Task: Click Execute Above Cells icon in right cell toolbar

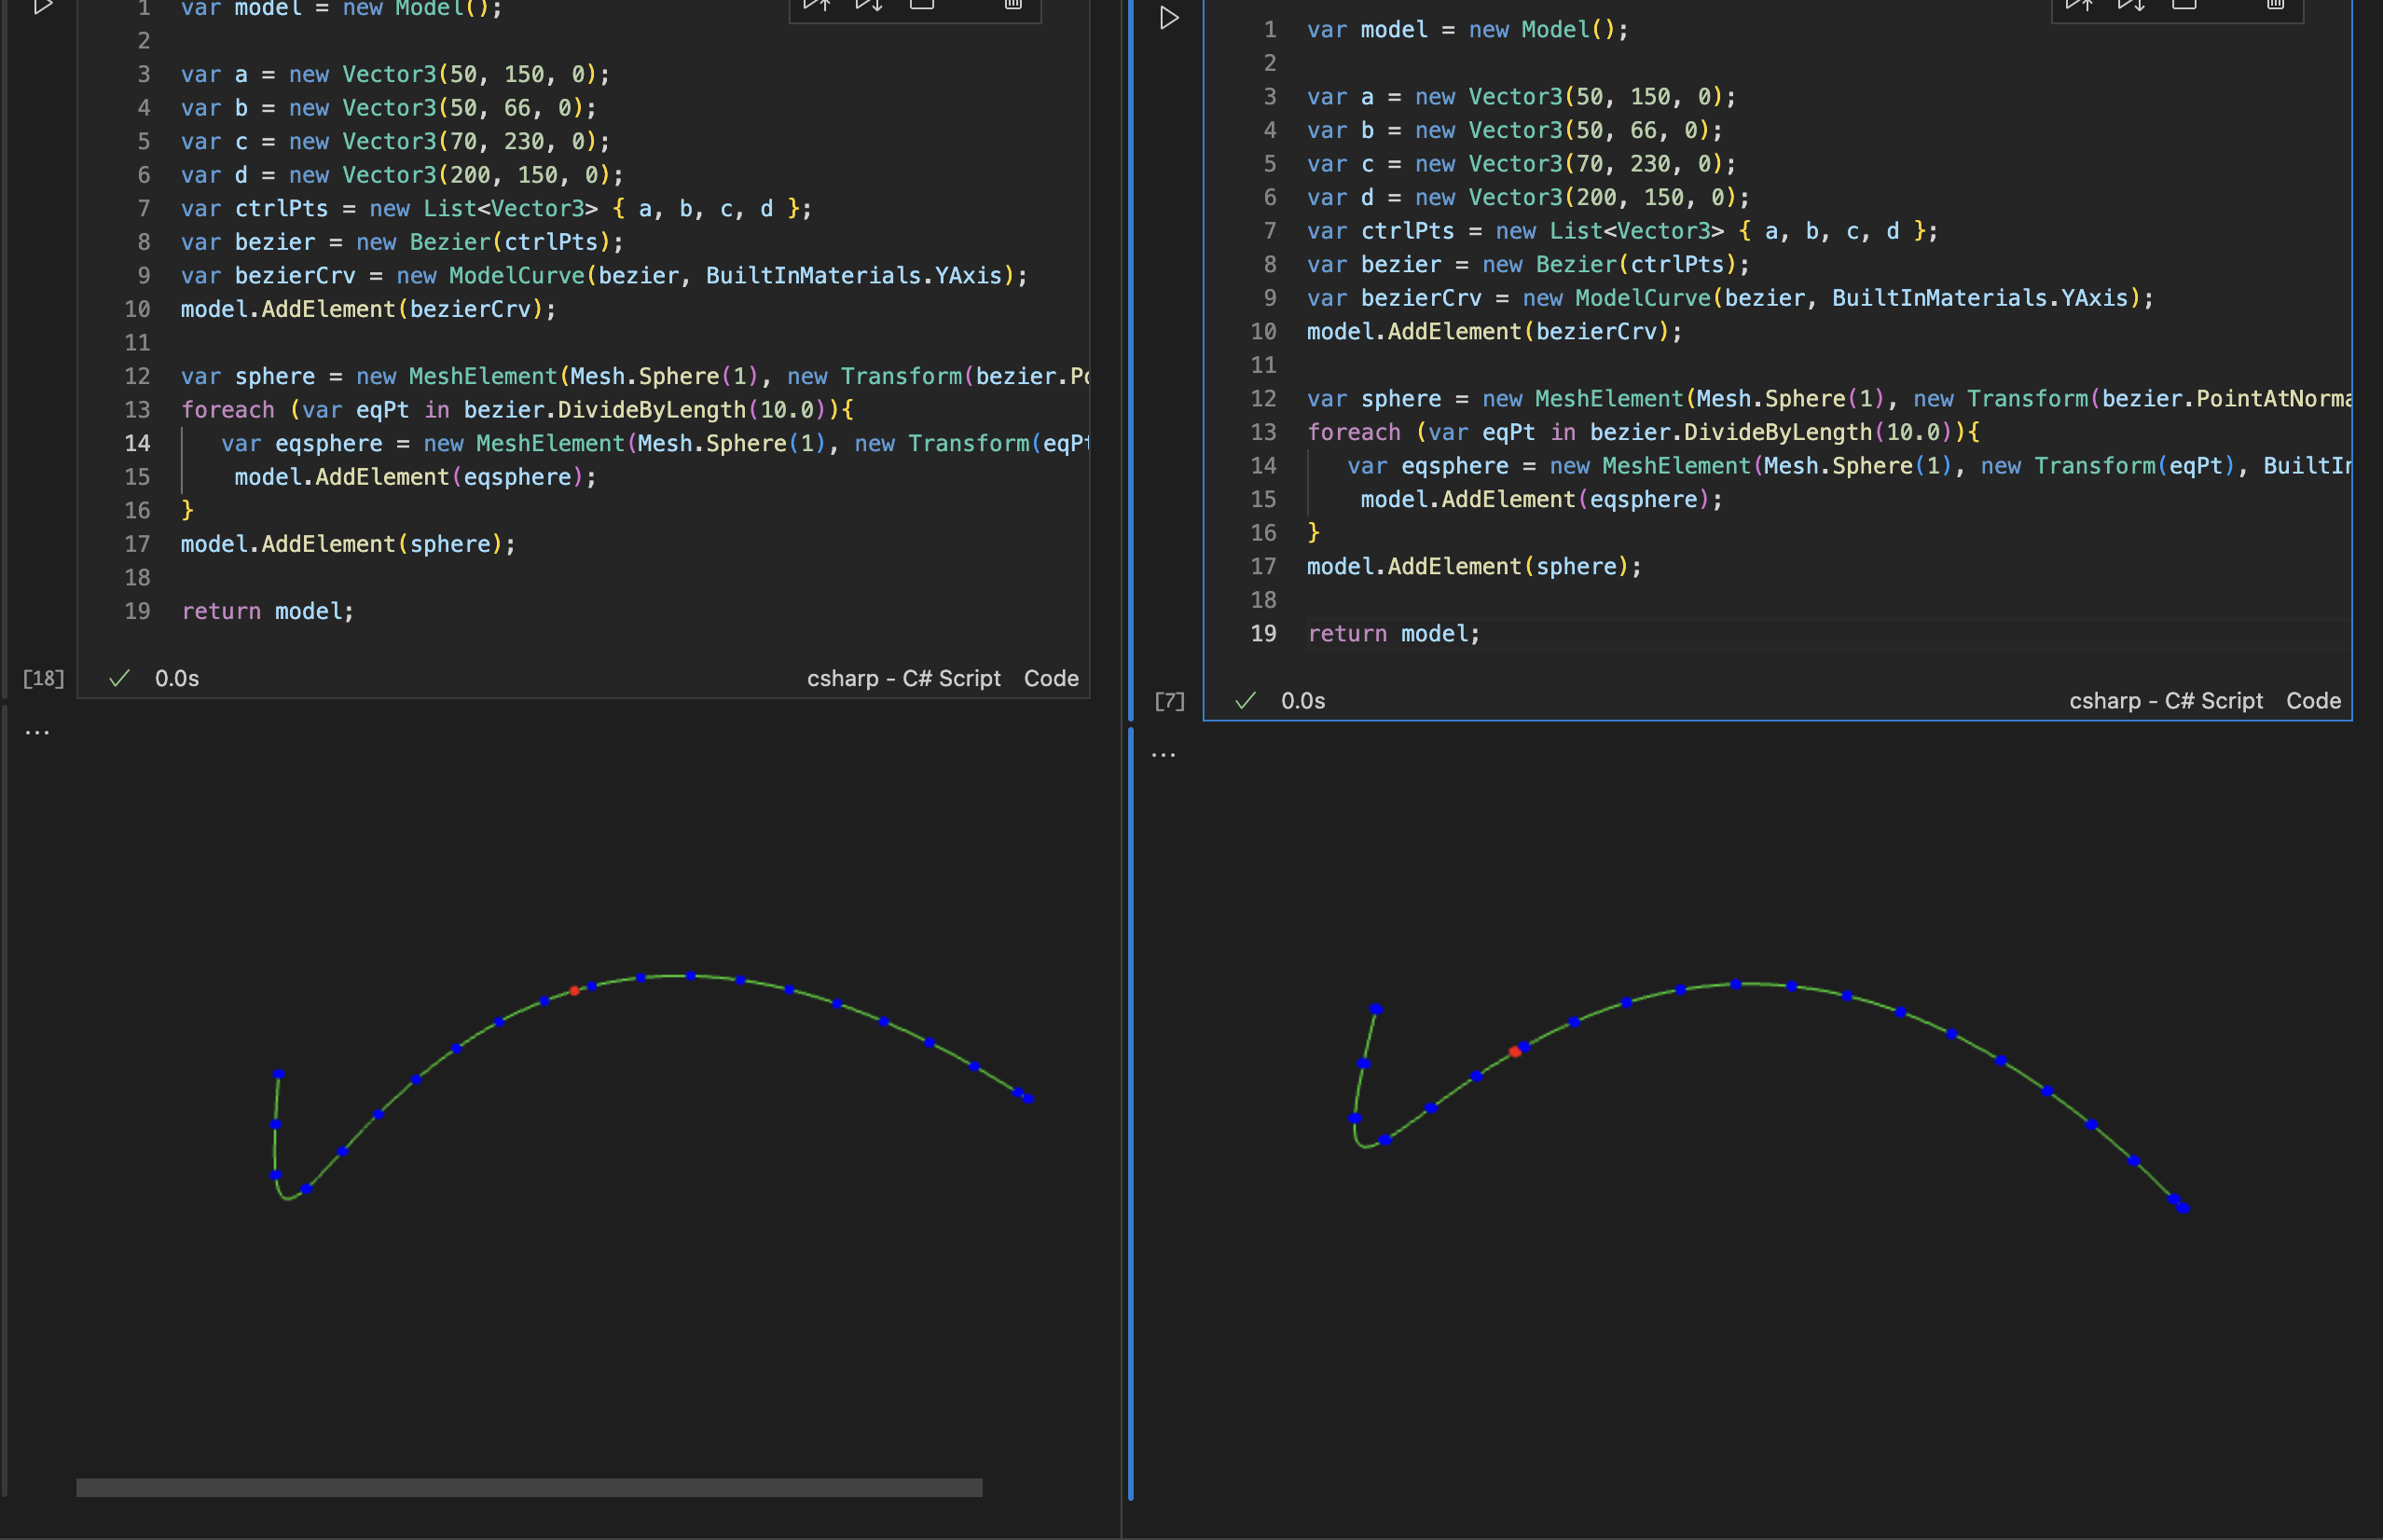Action: coord(2079,5)
